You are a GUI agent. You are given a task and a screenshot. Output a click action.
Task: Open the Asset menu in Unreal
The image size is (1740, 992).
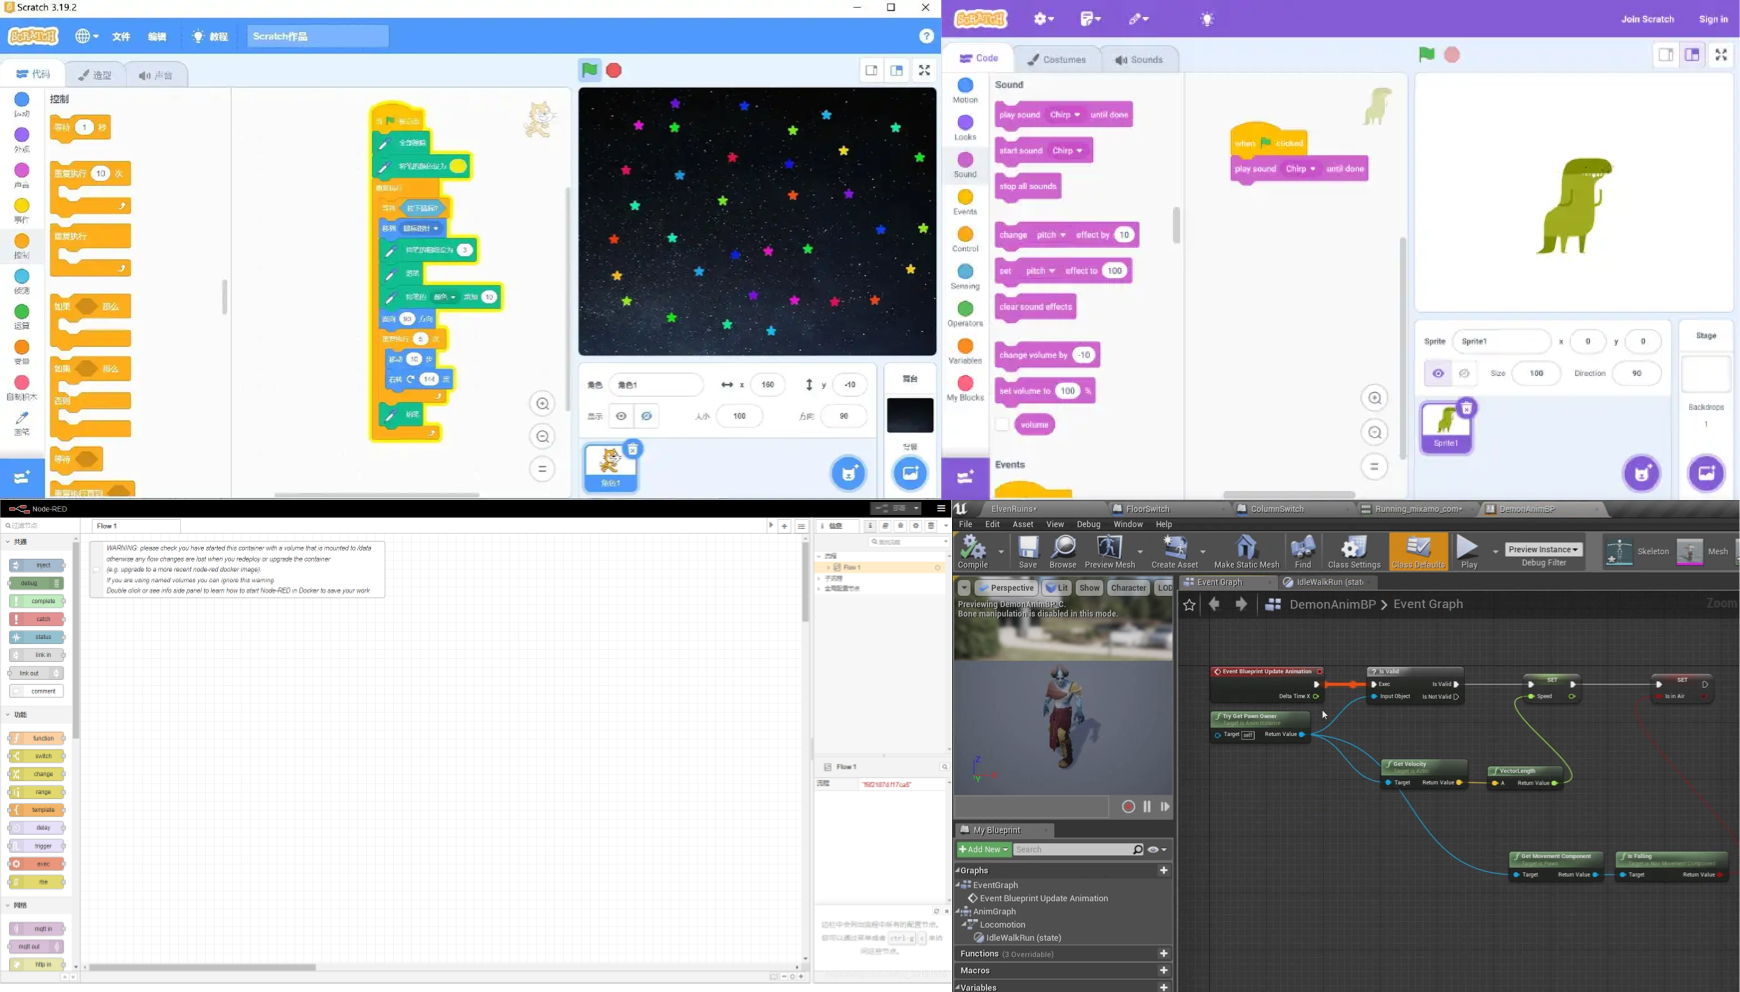click(x=1022, y=524)
